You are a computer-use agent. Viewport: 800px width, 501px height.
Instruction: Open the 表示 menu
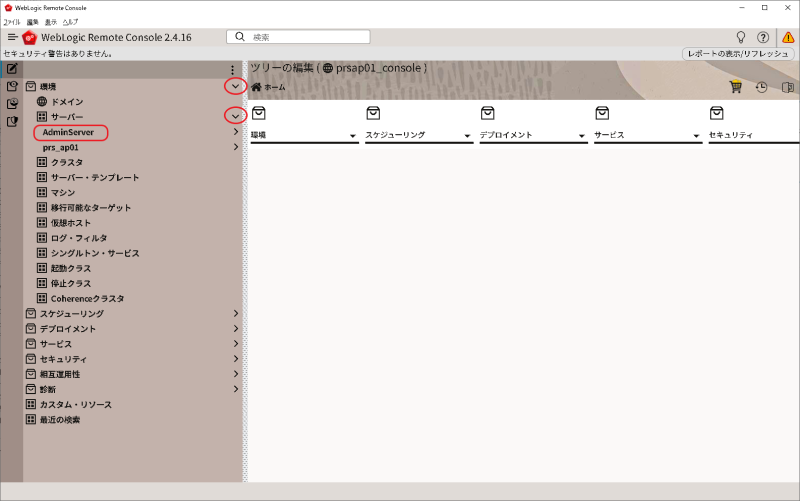[x=51, y=22]
